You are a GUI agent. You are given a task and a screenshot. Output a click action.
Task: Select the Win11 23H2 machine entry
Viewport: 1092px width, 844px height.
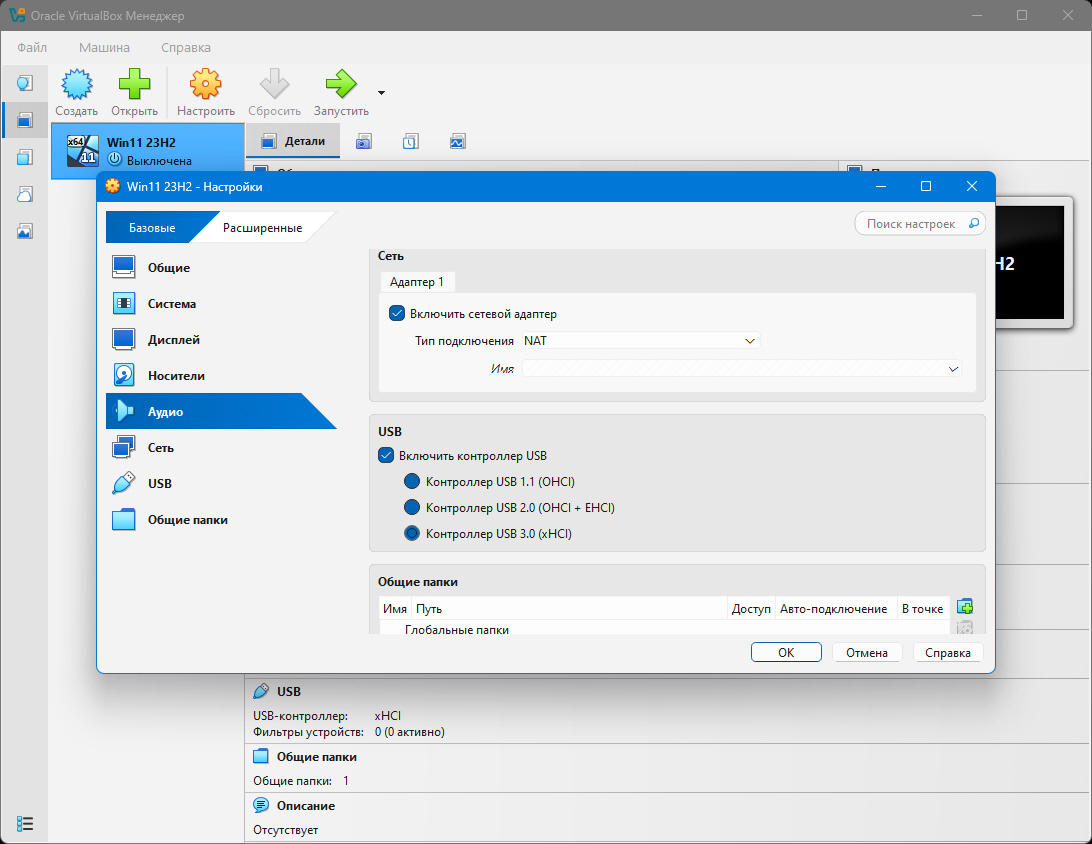tap(148, 151)
